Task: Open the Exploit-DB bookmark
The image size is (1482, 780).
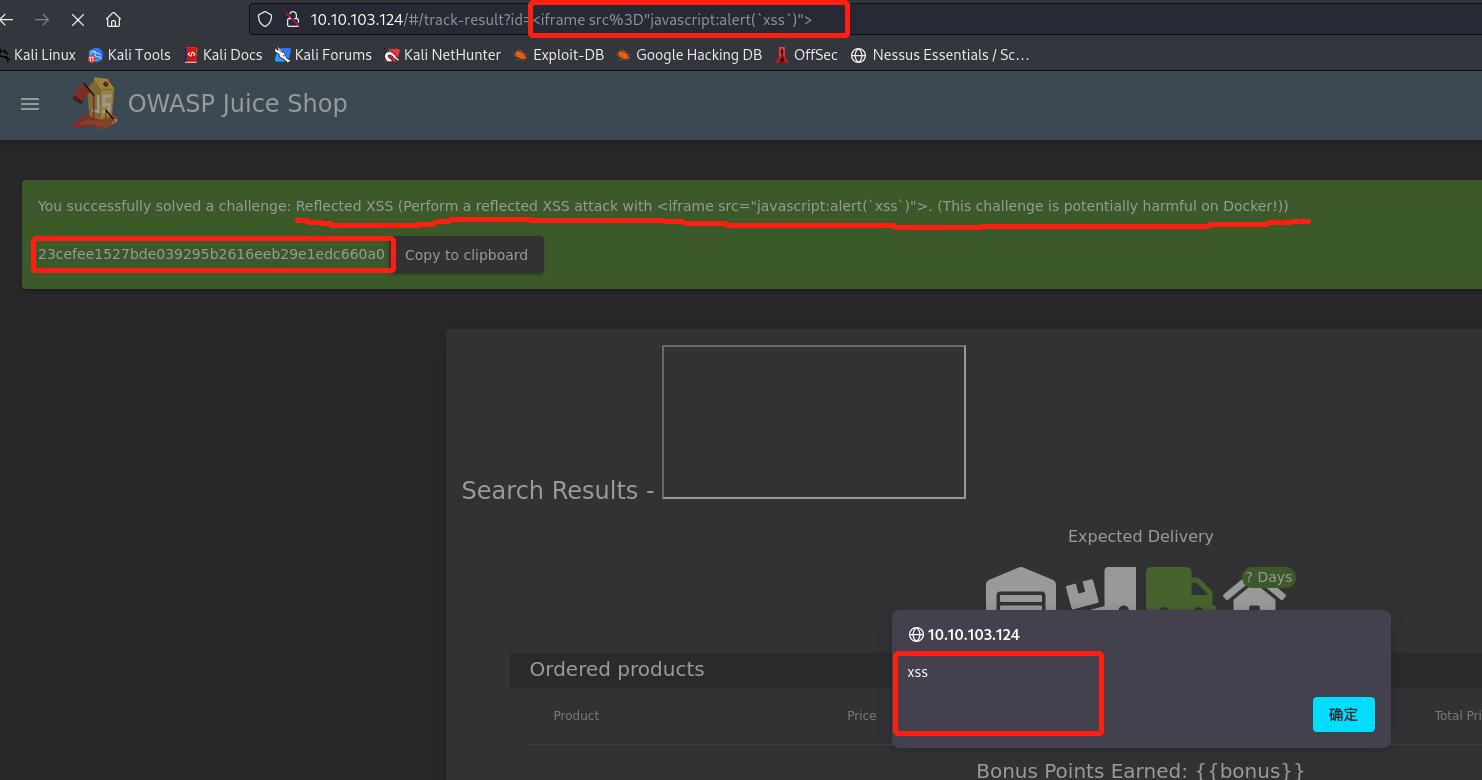Action: tap(559, 55)
